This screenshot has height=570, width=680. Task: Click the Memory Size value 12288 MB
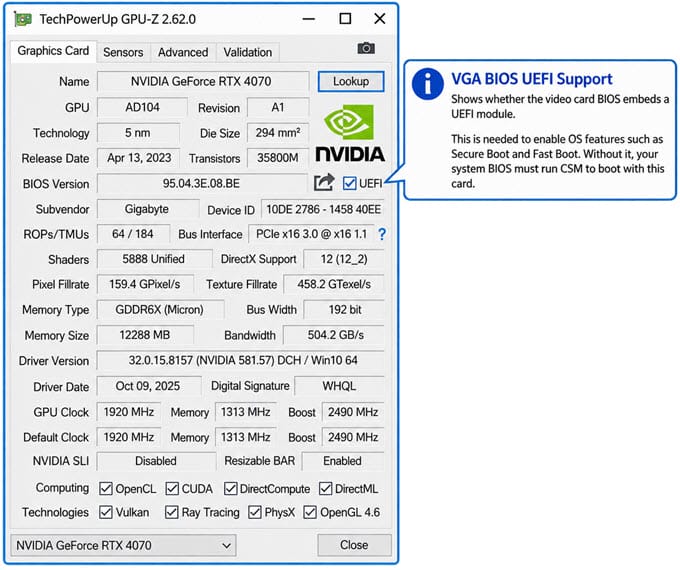point(145,335)
